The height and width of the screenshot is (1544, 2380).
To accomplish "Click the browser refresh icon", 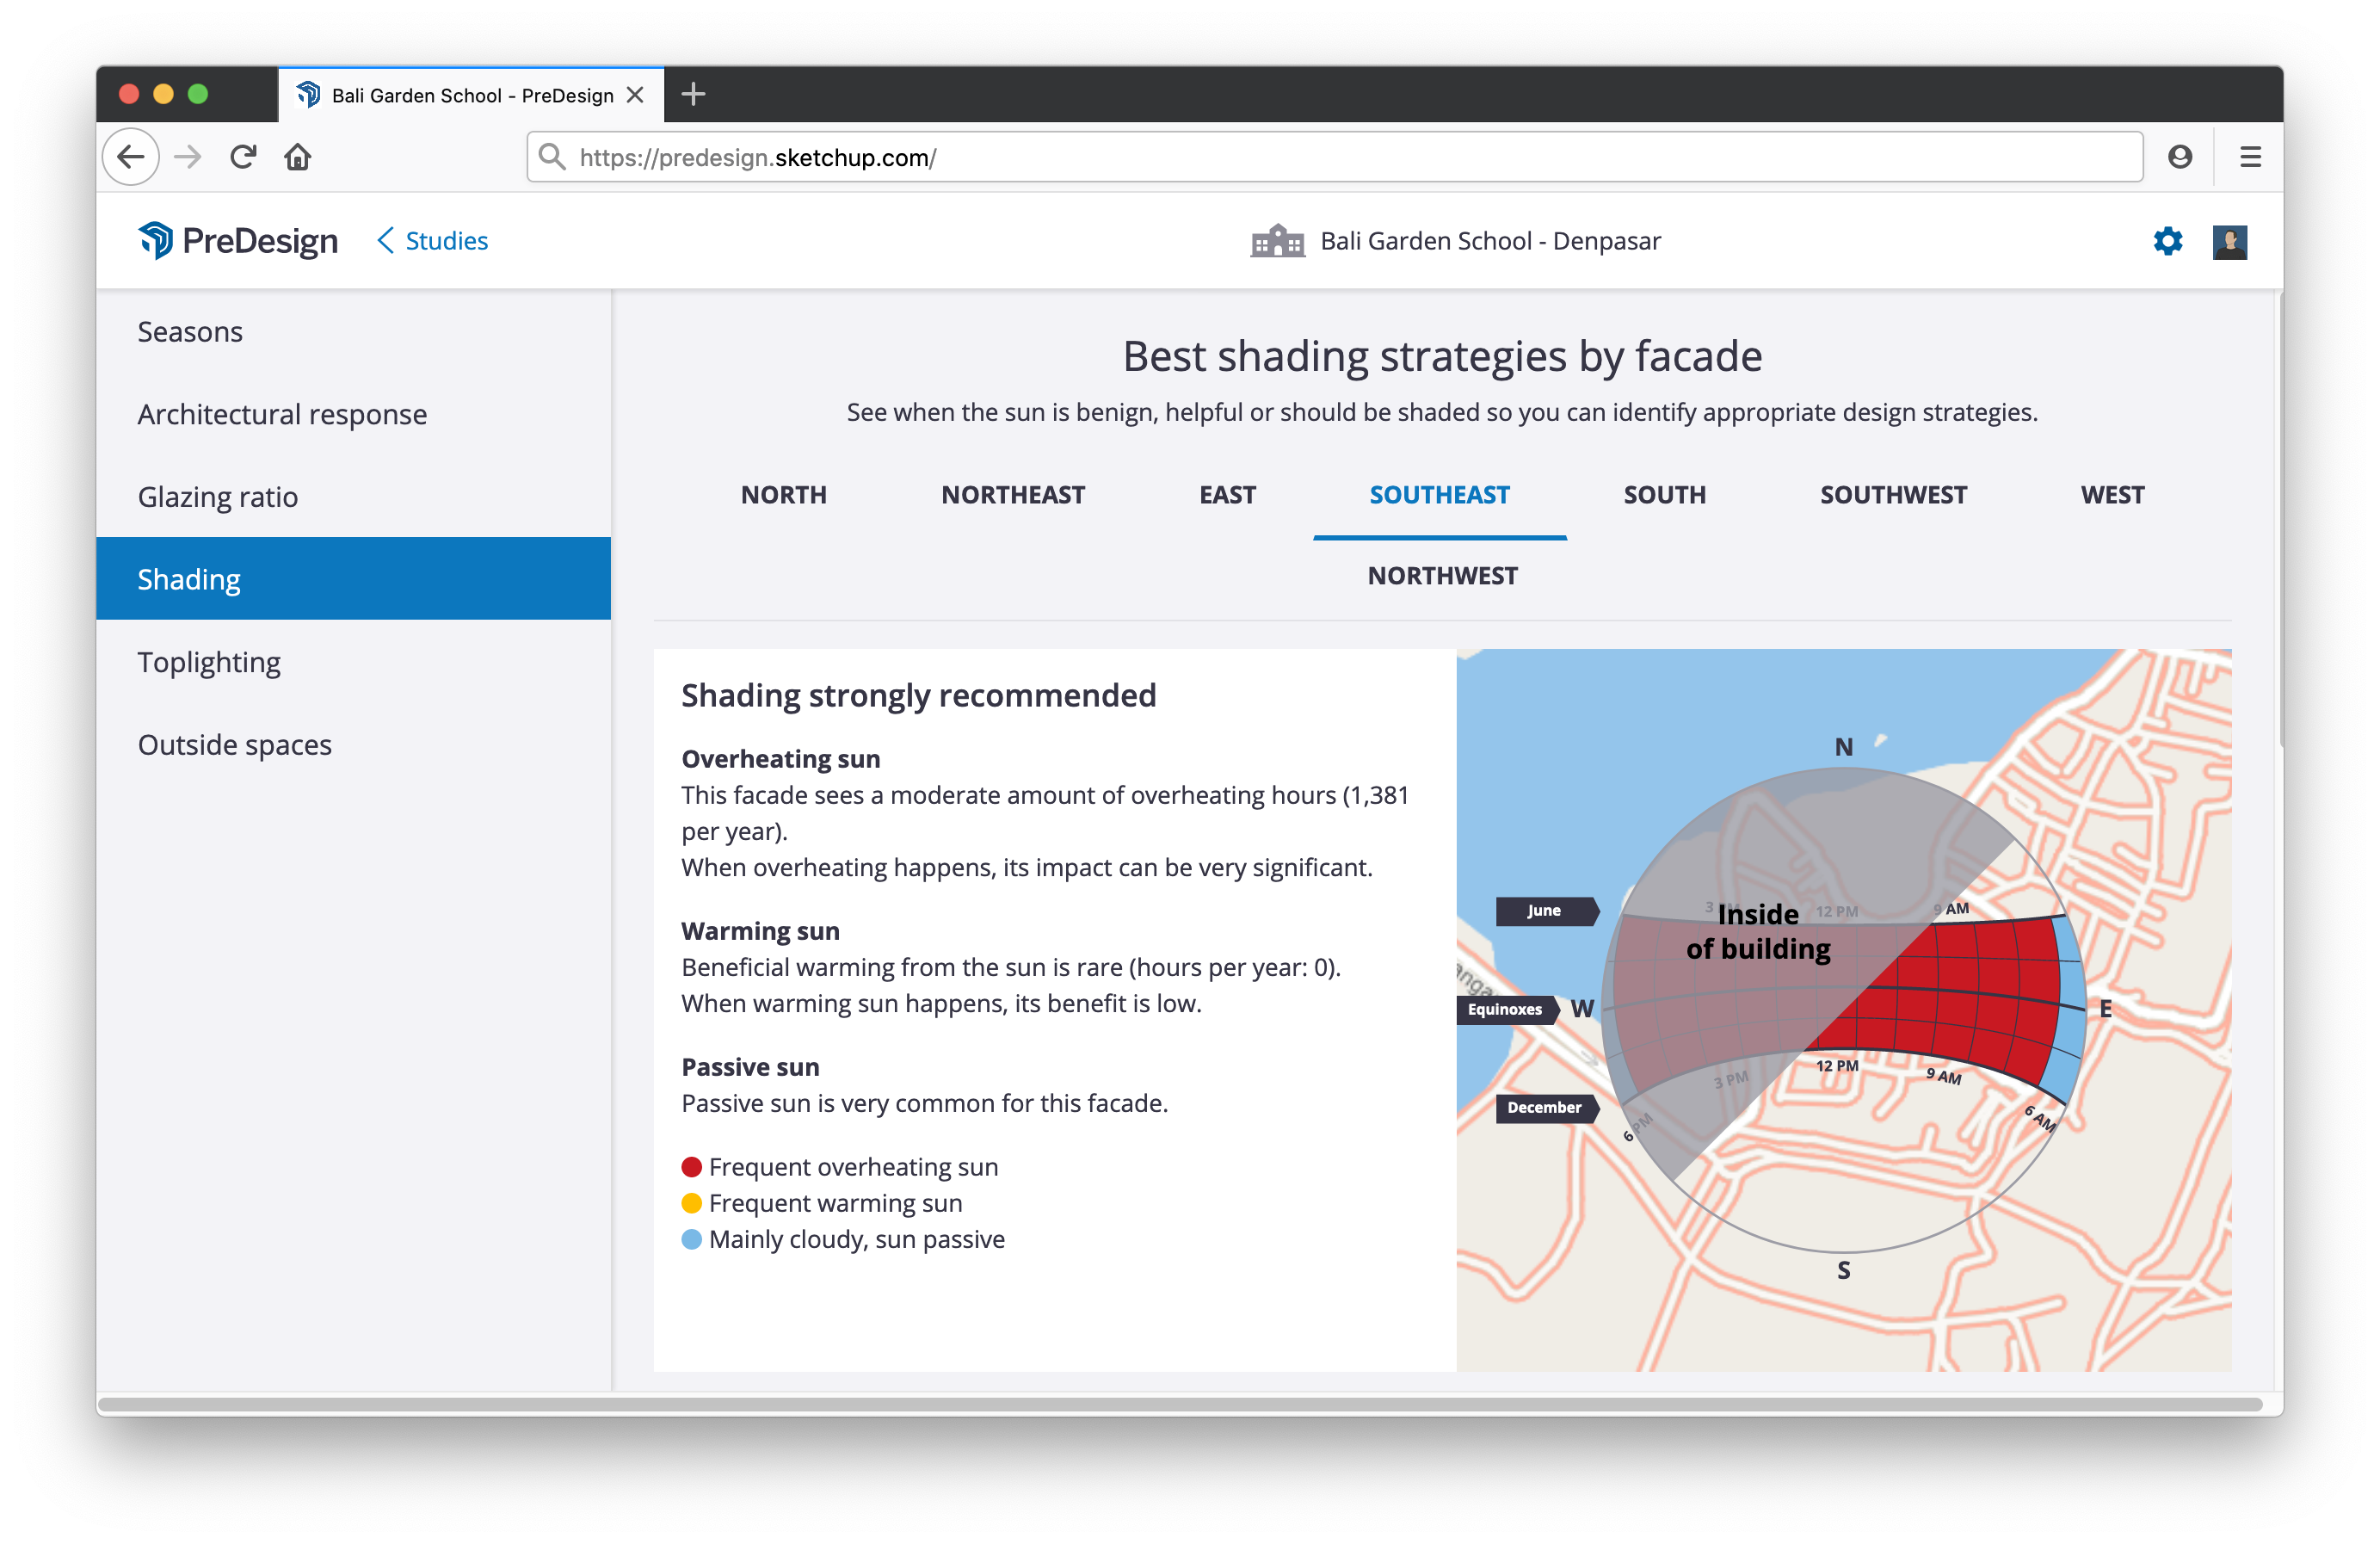I will click(x=243, y=156).
